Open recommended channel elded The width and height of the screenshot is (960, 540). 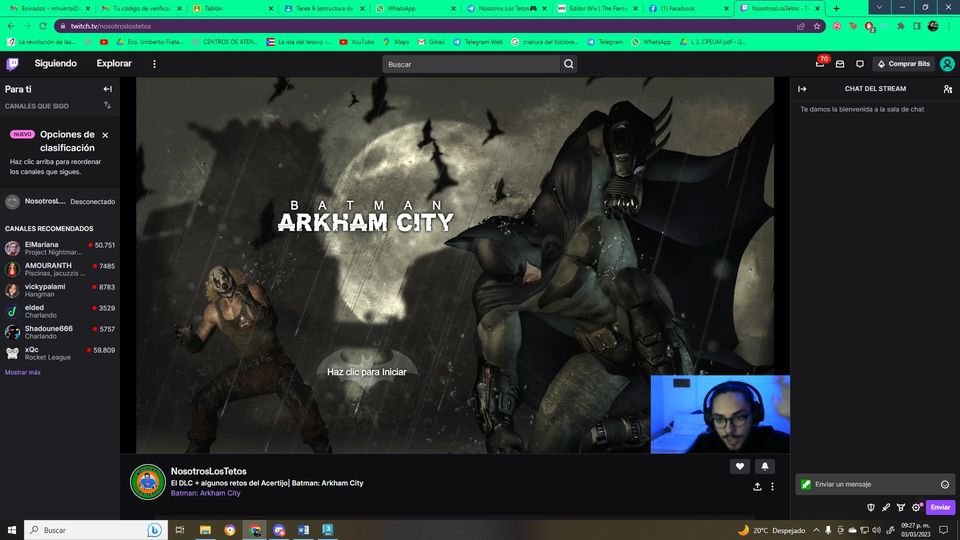coord(60,311)
